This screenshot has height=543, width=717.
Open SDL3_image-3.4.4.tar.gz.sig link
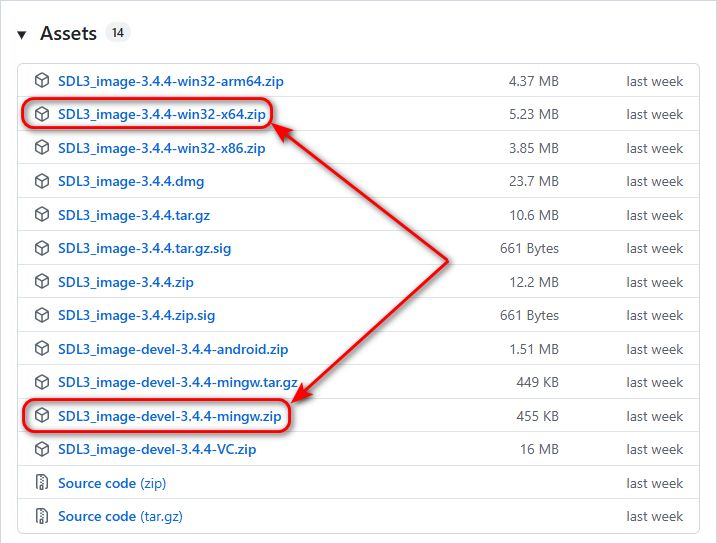pos(144,248)
